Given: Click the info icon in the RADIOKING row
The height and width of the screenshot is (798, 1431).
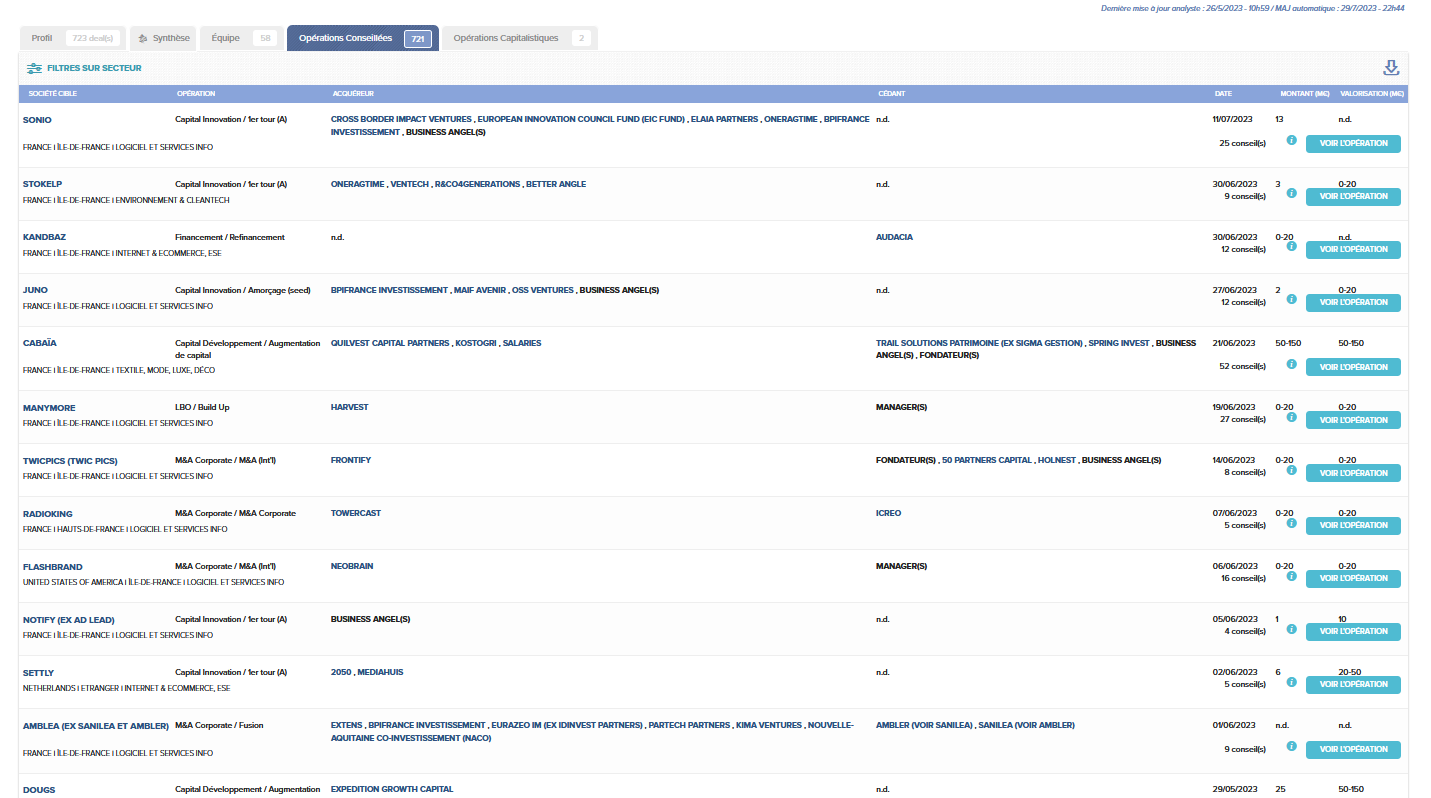Looking at the screenshot, I should [x=1291, y=523].
